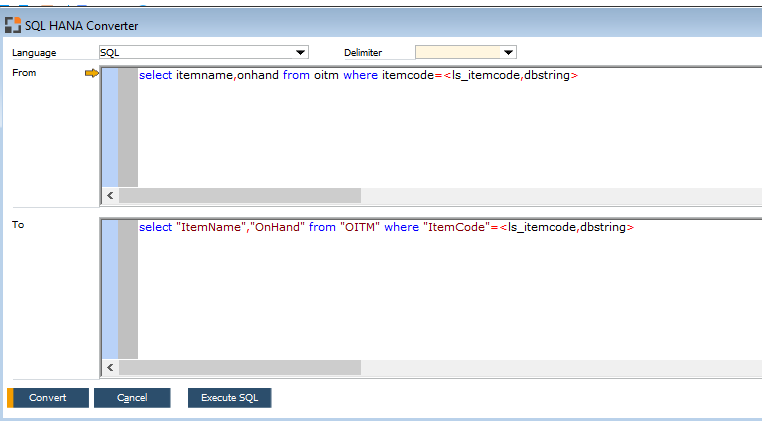The image size is (762, 421).
Task: Run the query with Execute SQL
Action: [229, 398]
